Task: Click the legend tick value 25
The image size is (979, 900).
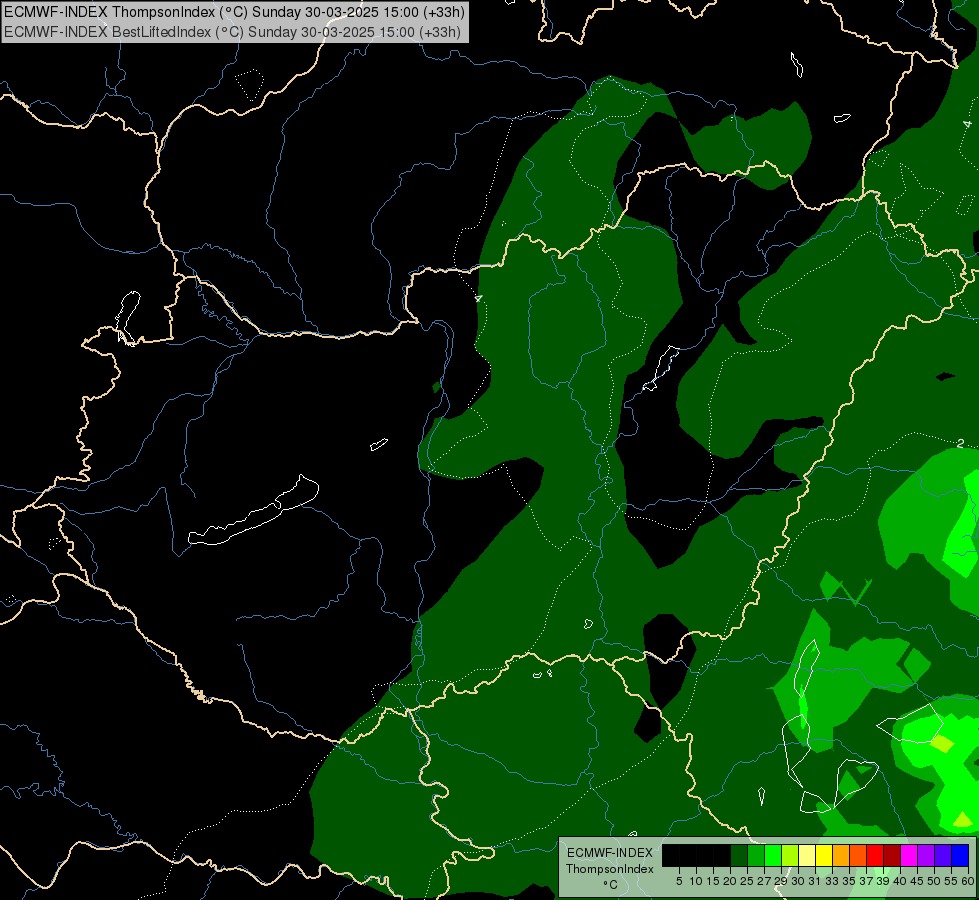Action: pyautogui.click(x=747, y=881)
